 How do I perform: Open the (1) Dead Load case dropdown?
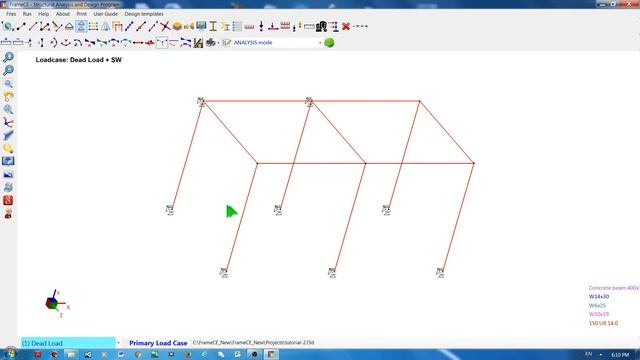(x=68, y=343)
